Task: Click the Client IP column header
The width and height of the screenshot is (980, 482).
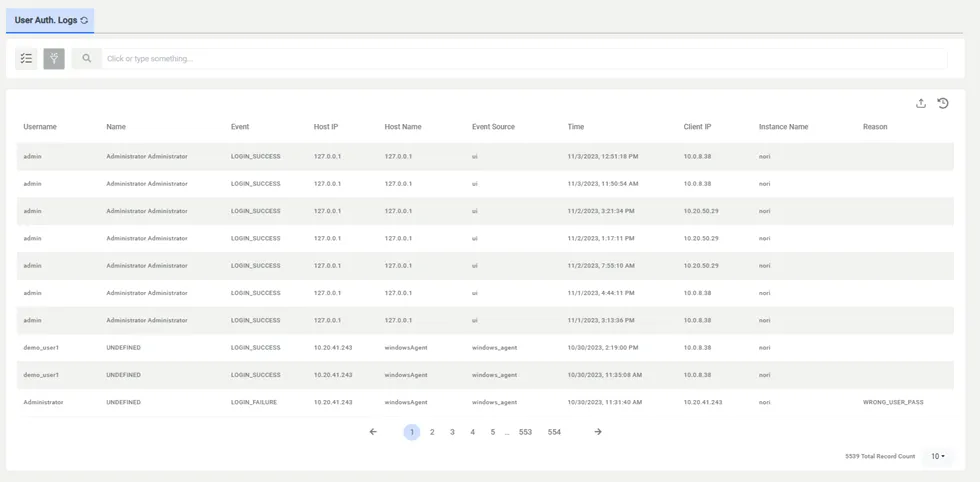Action: (698, 127)
